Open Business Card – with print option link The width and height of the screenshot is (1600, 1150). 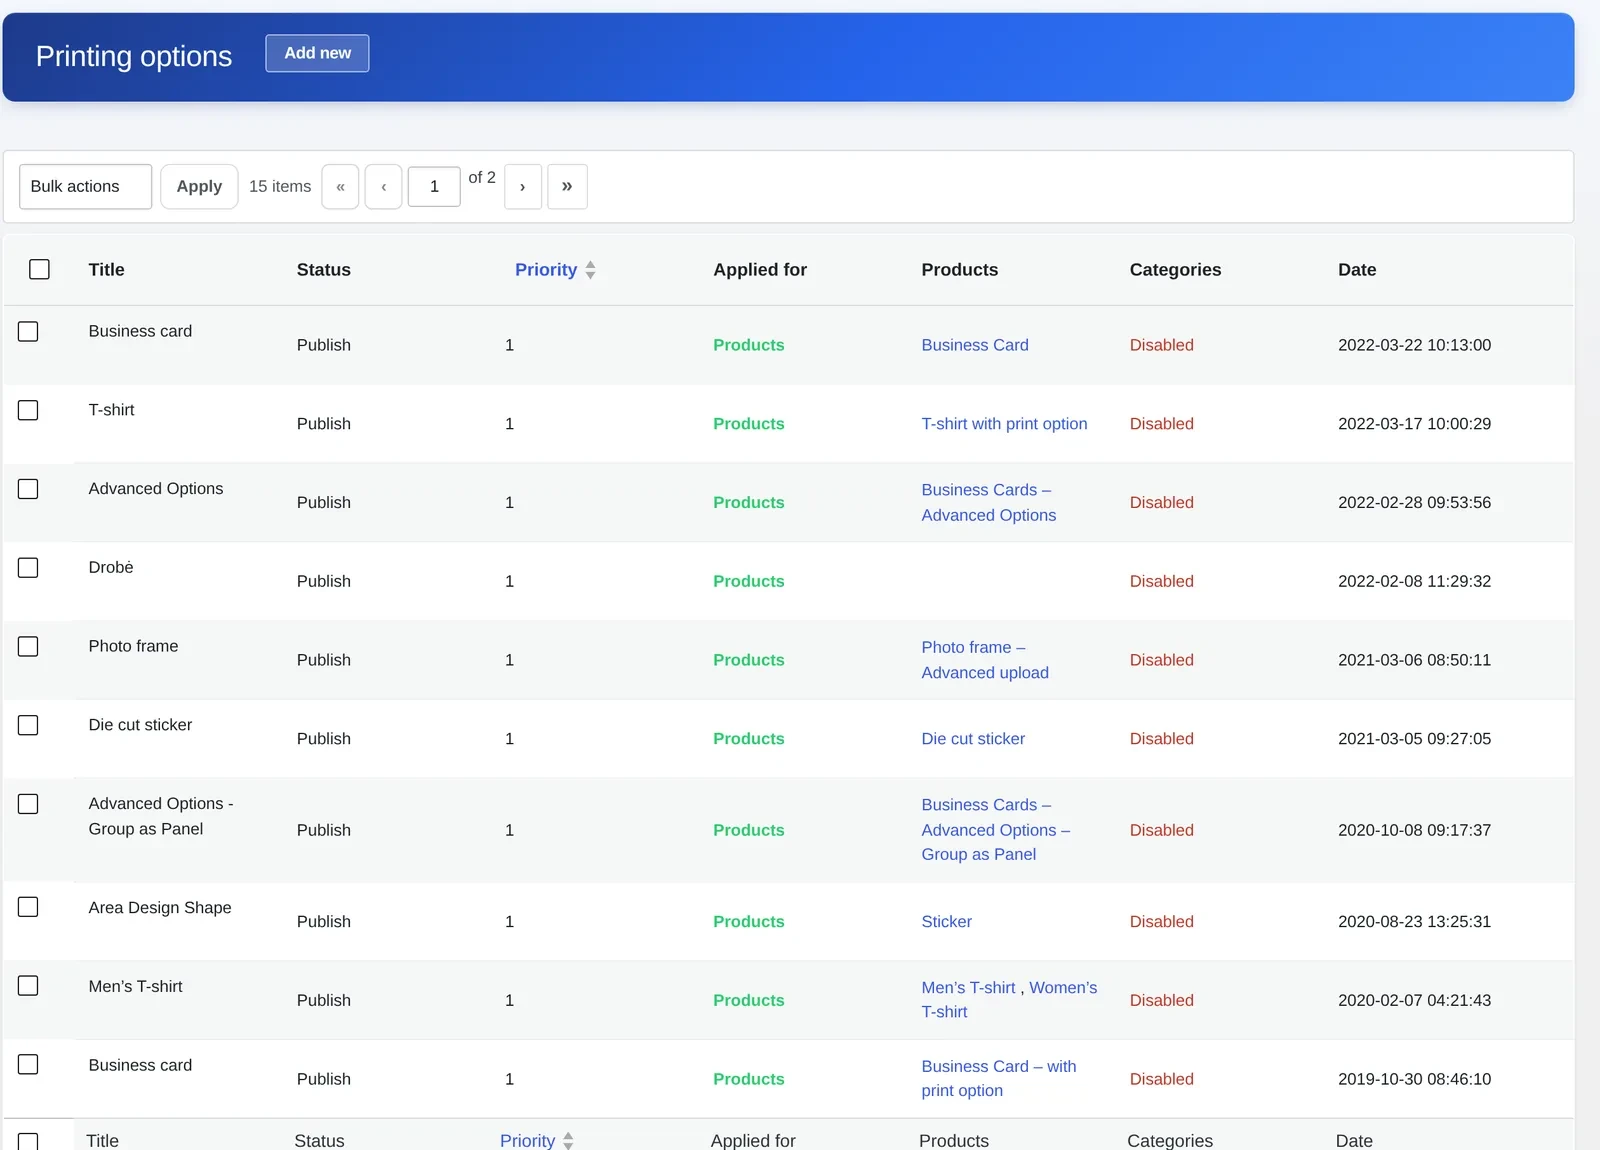point(999,1079)
